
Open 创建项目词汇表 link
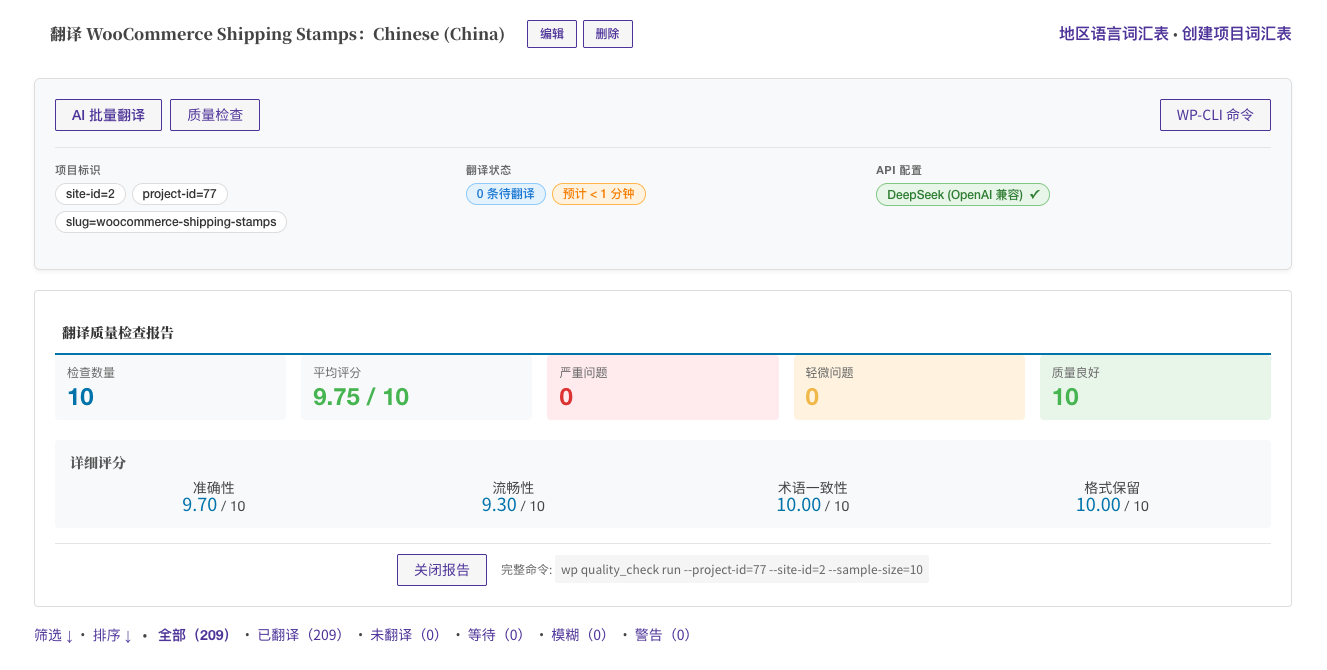pyautogui.click(x=1236, y=34)
